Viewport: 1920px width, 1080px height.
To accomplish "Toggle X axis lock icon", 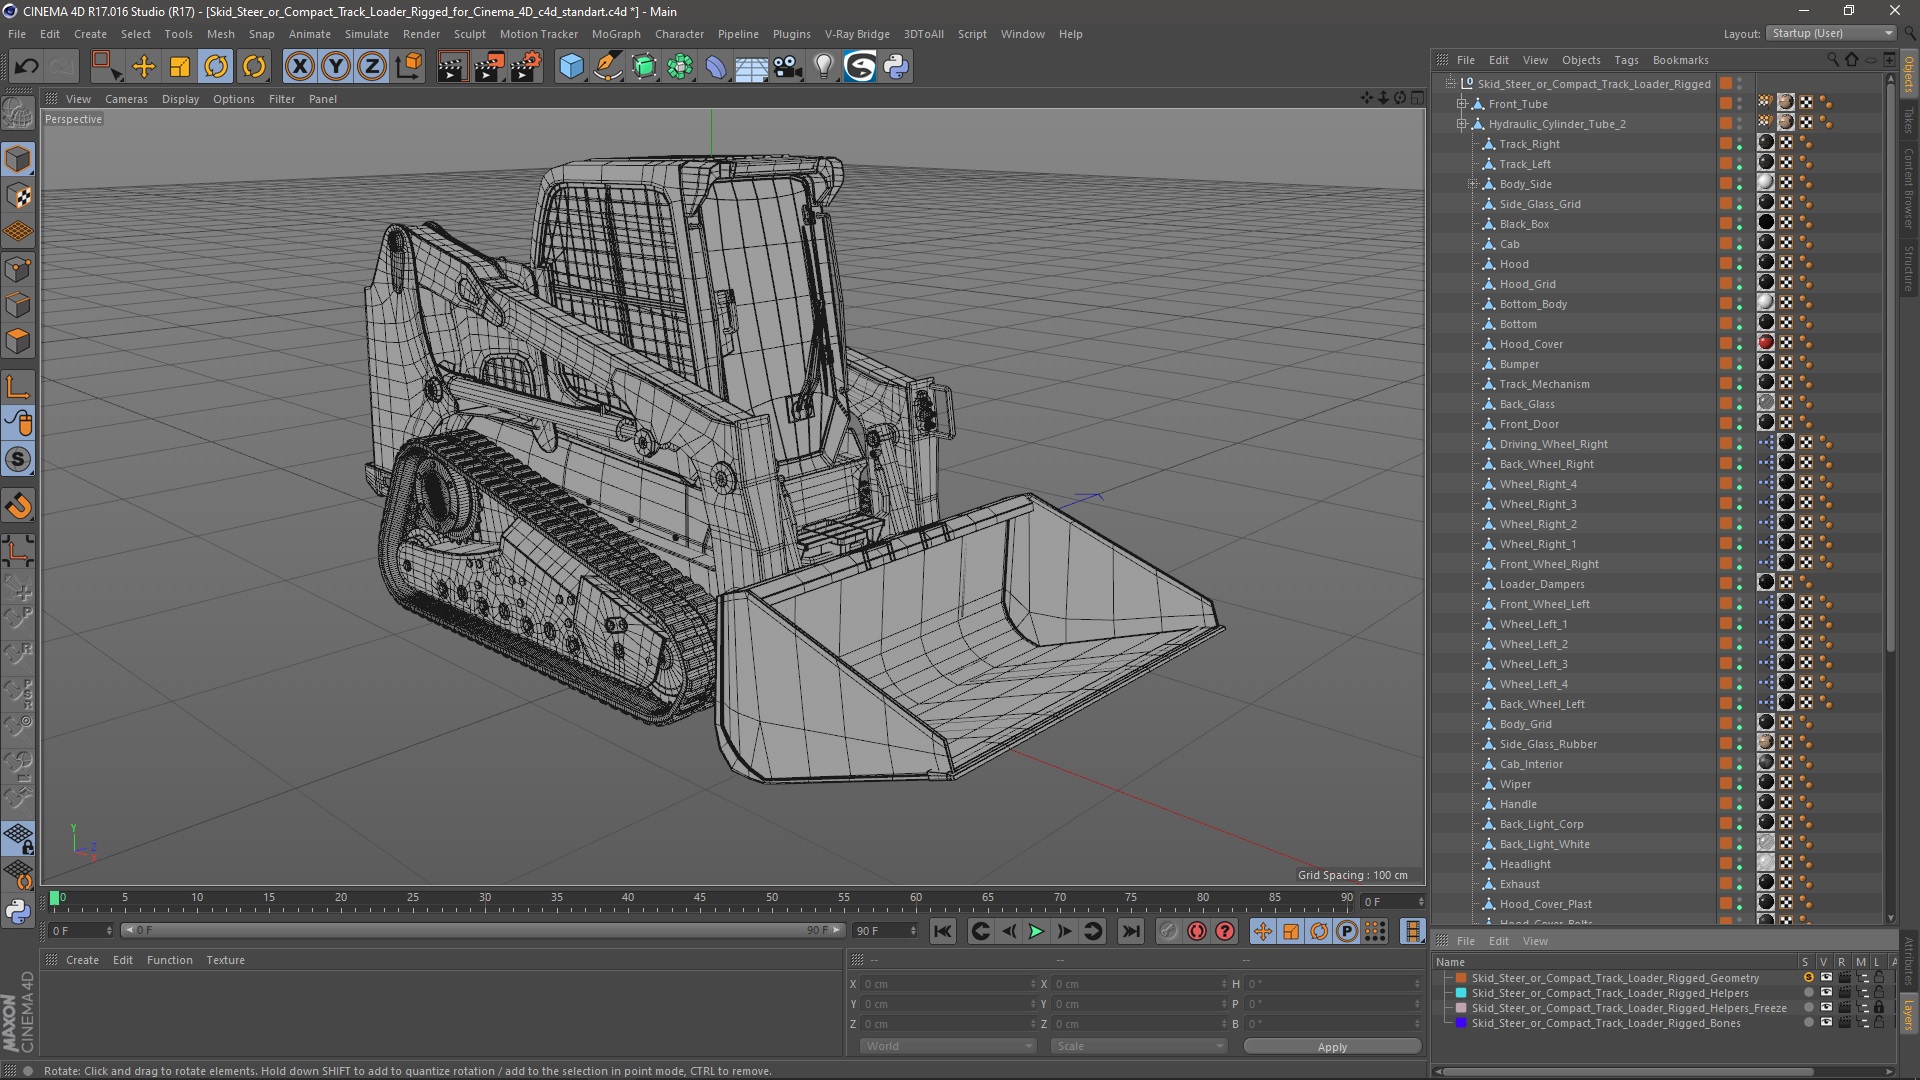I will click(299, 67).
